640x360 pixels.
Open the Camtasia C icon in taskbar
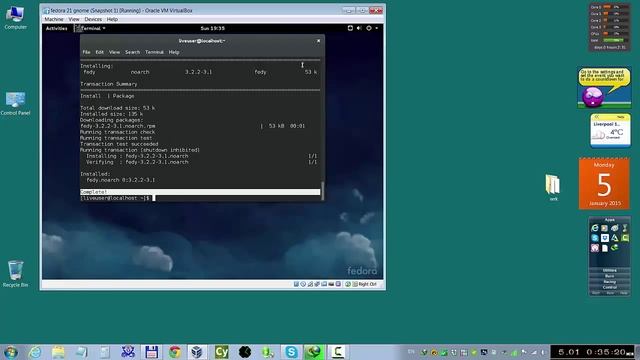point(338,352)
